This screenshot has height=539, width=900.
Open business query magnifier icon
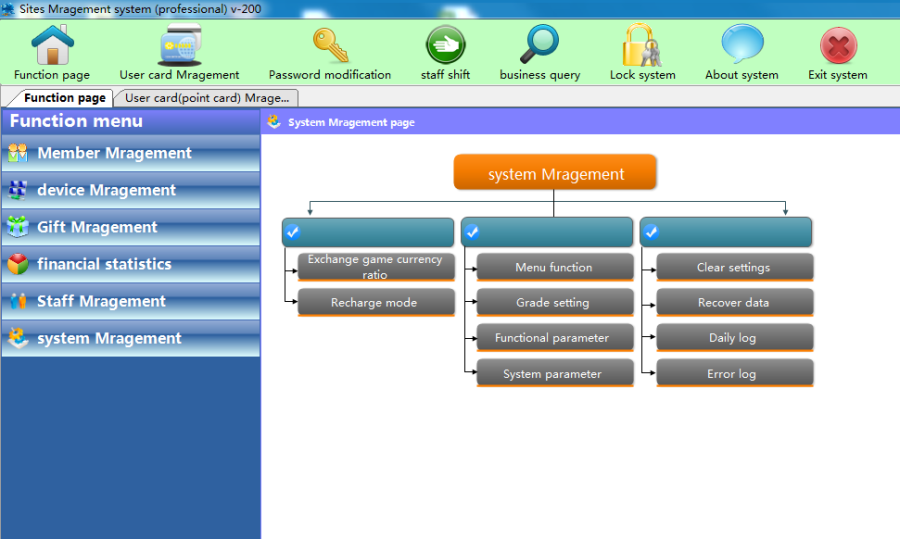pyautogui.click(x=540, y=44)
